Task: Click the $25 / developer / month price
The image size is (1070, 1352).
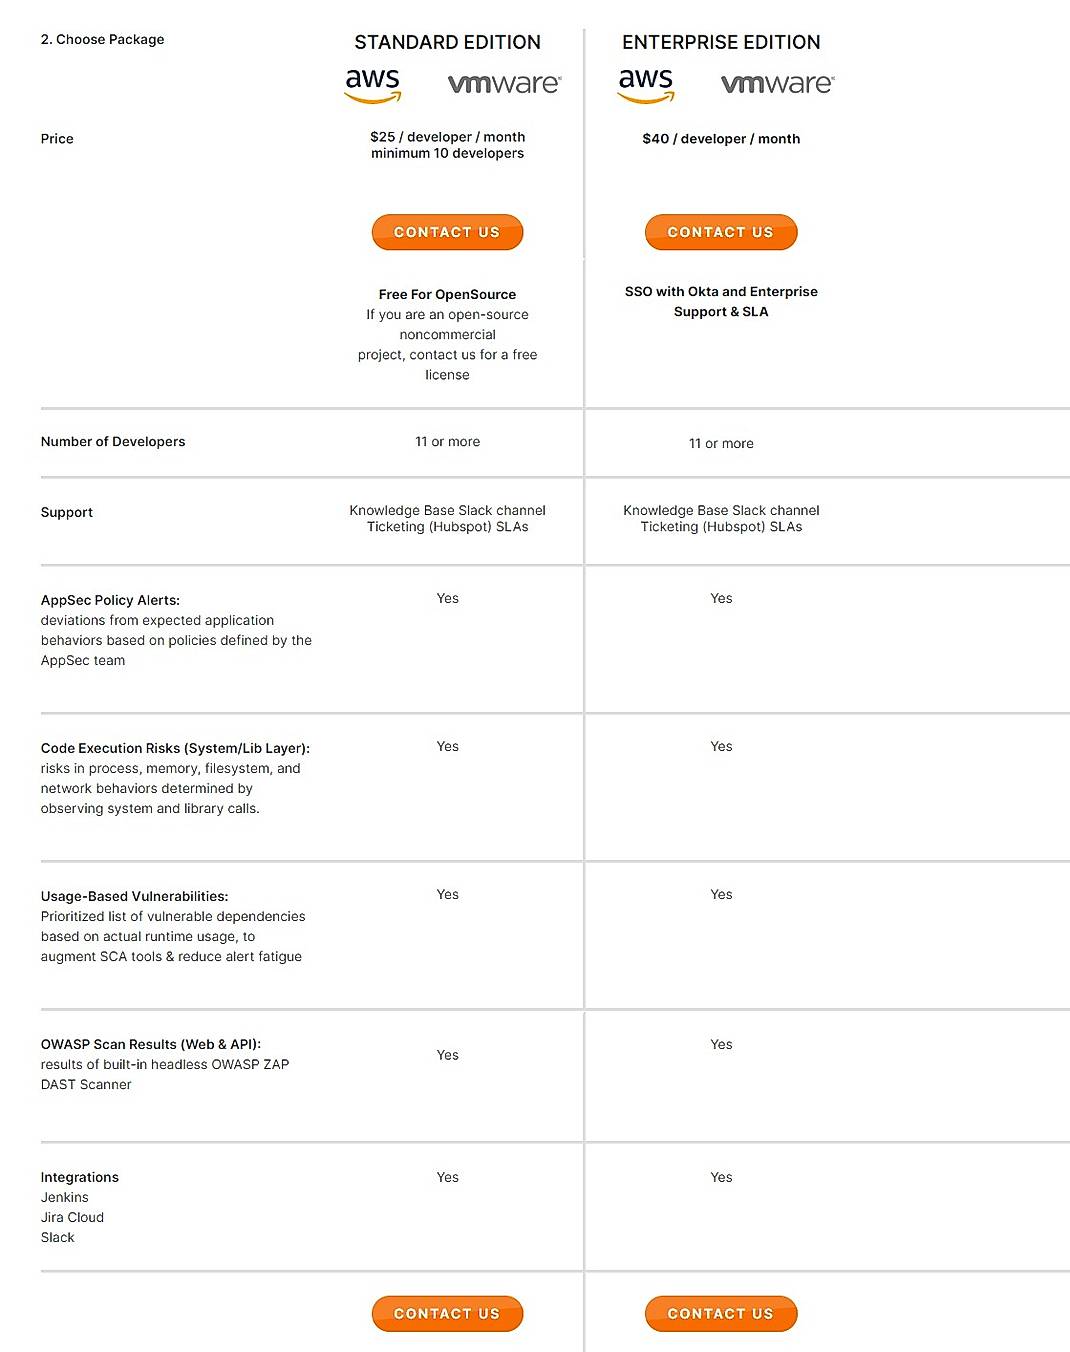Action: tap(447, 137)
